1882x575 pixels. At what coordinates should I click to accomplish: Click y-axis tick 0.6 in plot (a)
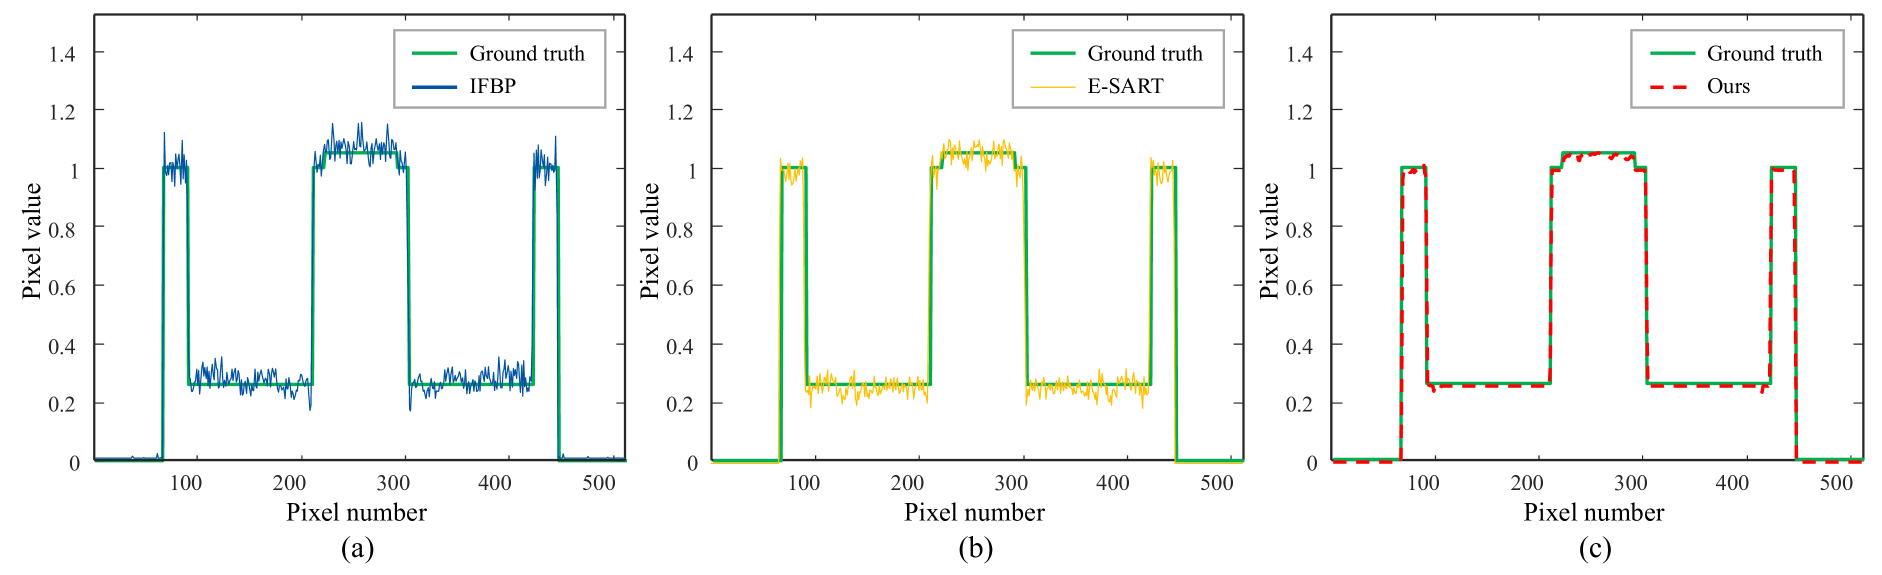pos(62,287)
